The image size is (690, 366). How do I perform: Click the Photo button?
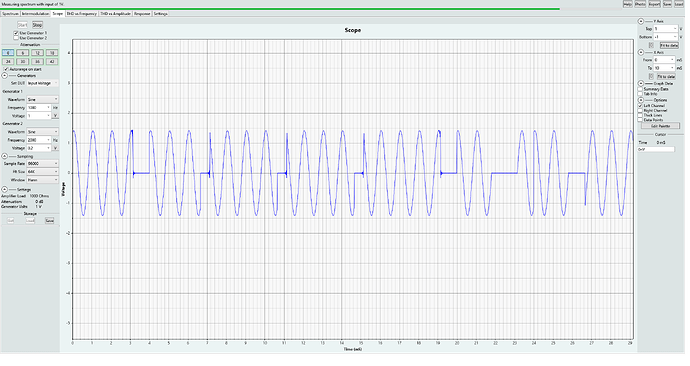point(640,4)
